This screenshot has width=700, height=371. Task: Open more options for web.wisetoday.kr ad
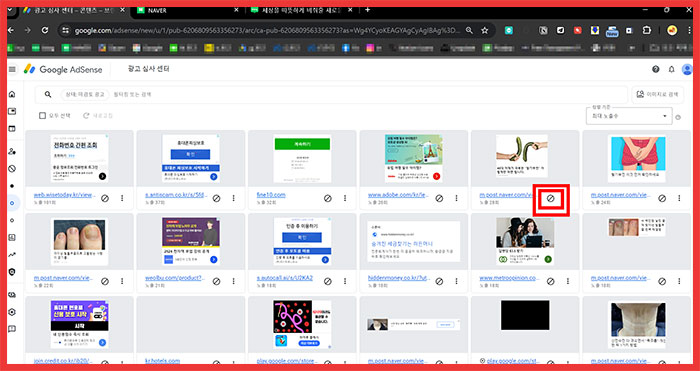coord(122,198)
